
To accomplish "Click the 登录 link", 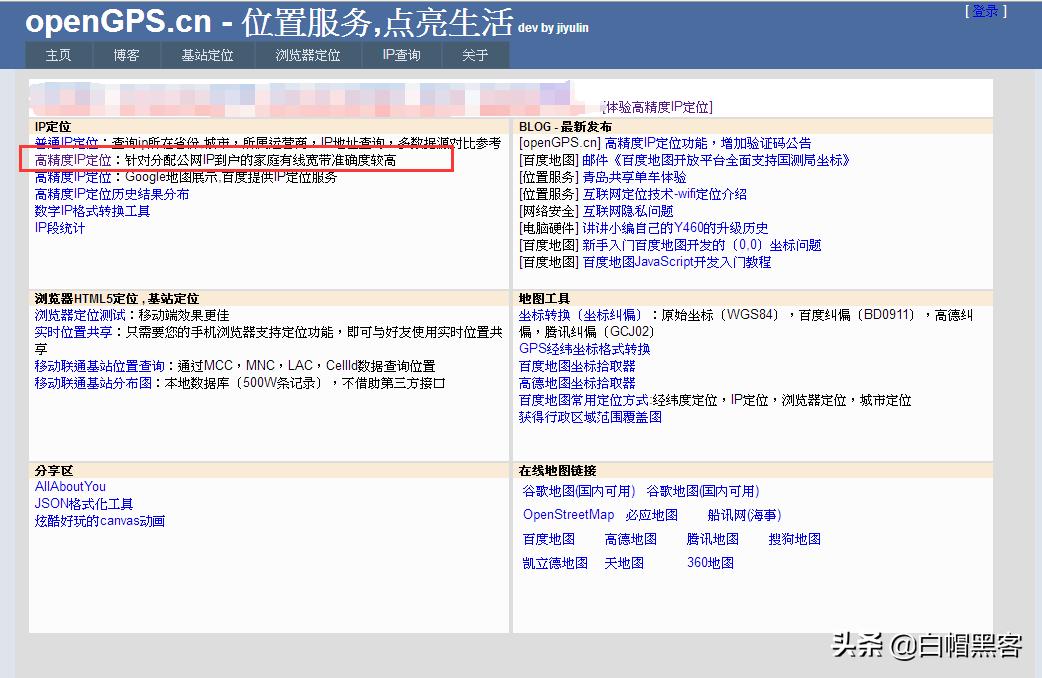I will 984,9.
